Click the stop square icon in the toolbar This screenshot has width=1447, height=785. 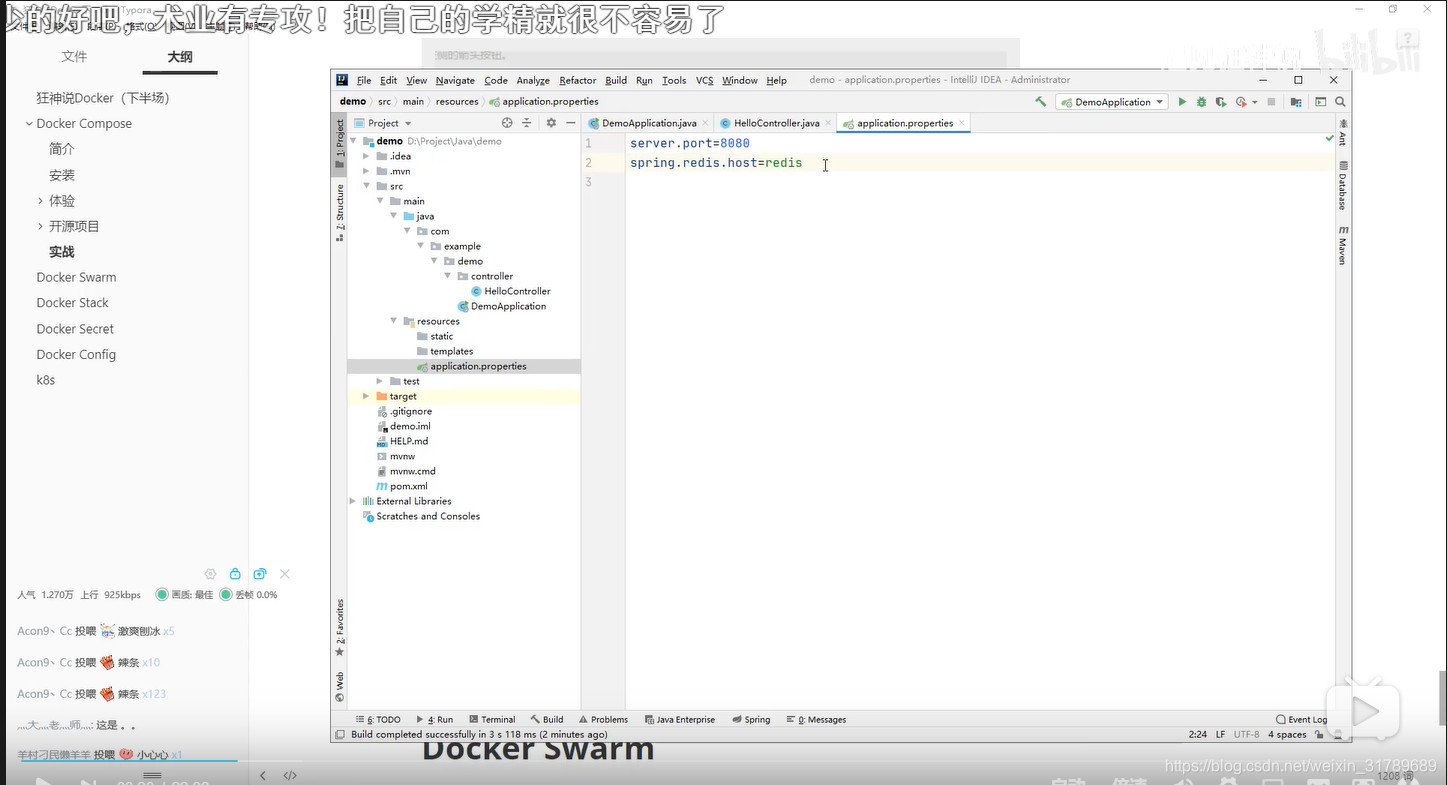coord(1271,102)
